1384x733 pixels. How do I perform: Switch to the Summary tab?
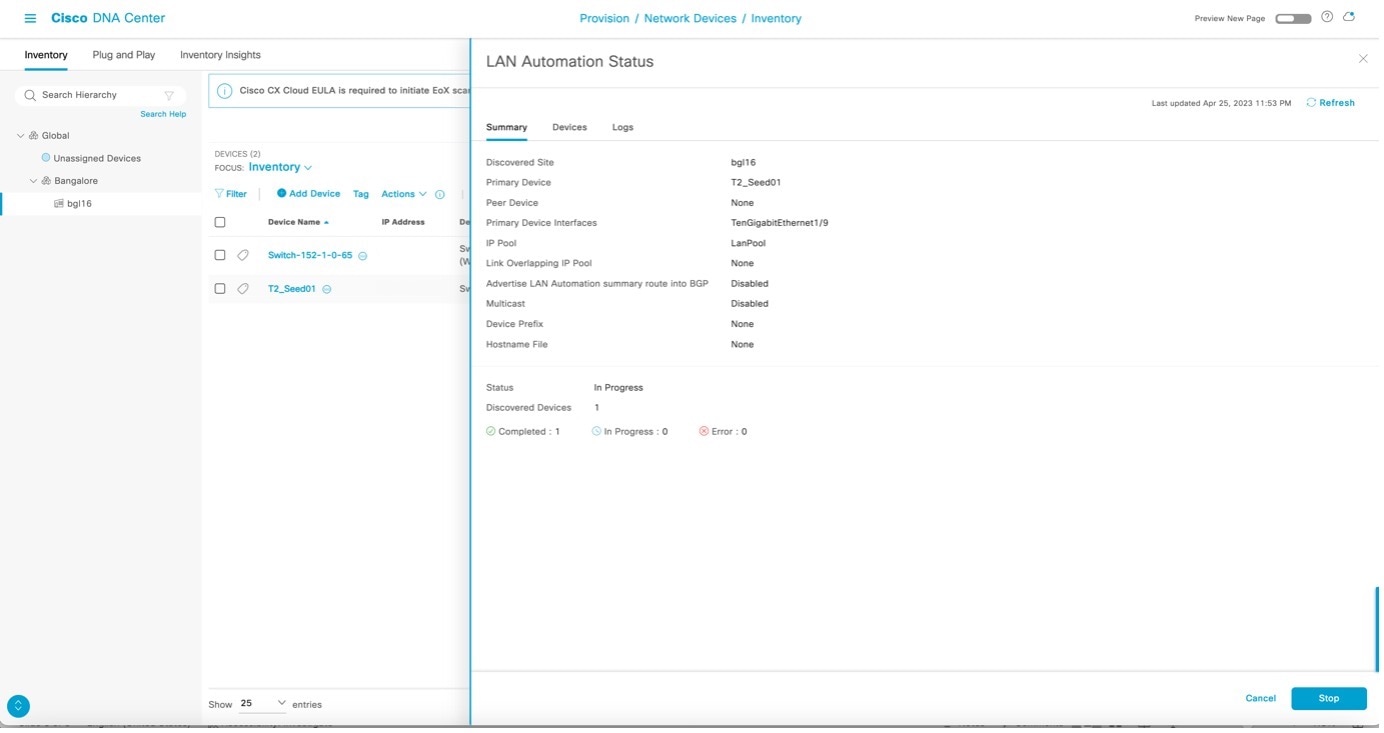(506, 127)
